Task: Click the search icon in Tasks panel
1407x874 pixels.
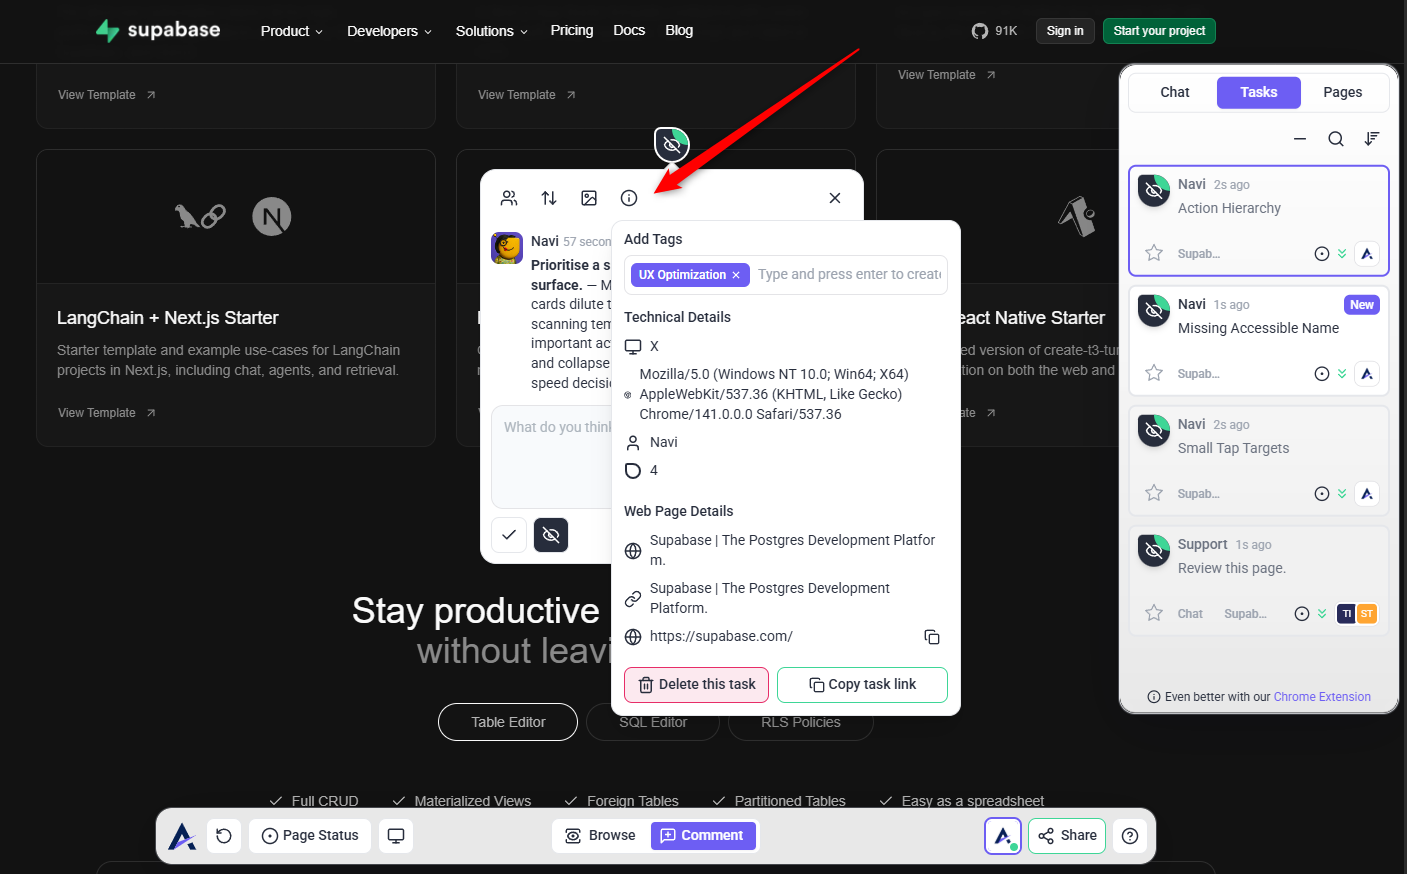Action: (1335, 139)
